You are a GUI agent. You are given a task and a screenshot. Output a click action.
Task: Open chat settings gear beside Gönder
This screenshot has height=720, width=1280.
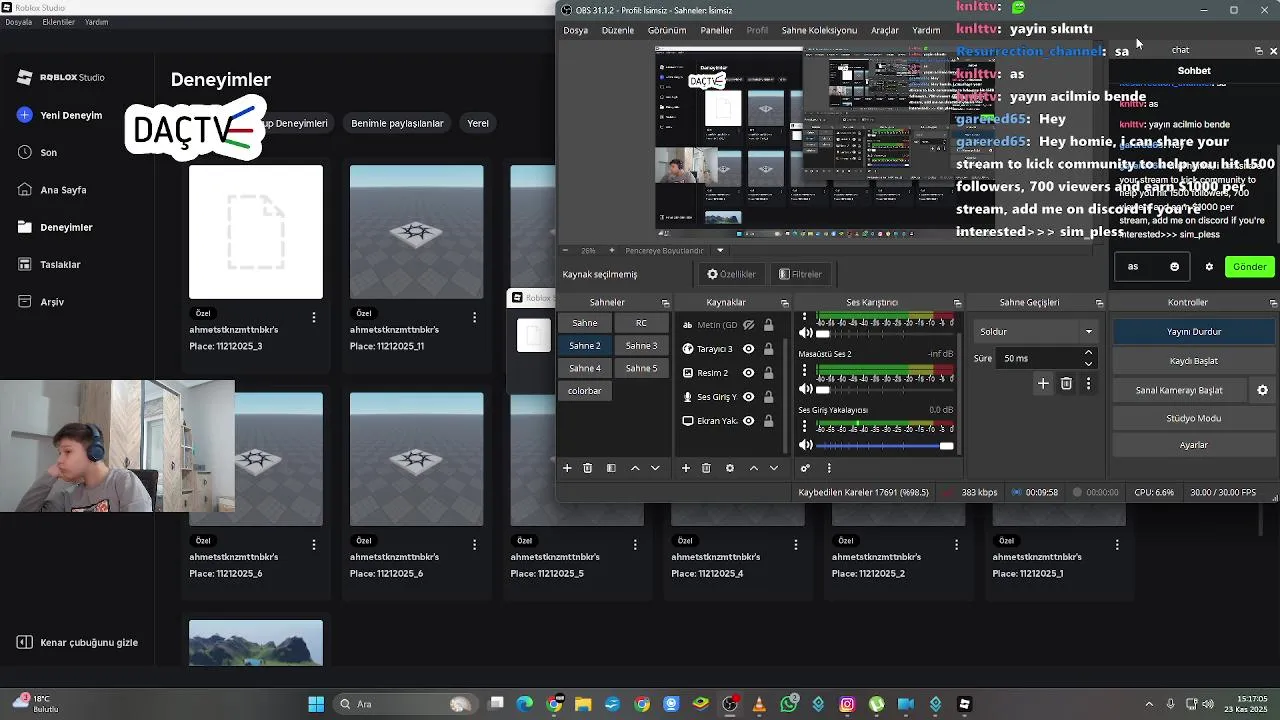[1209, 267]
